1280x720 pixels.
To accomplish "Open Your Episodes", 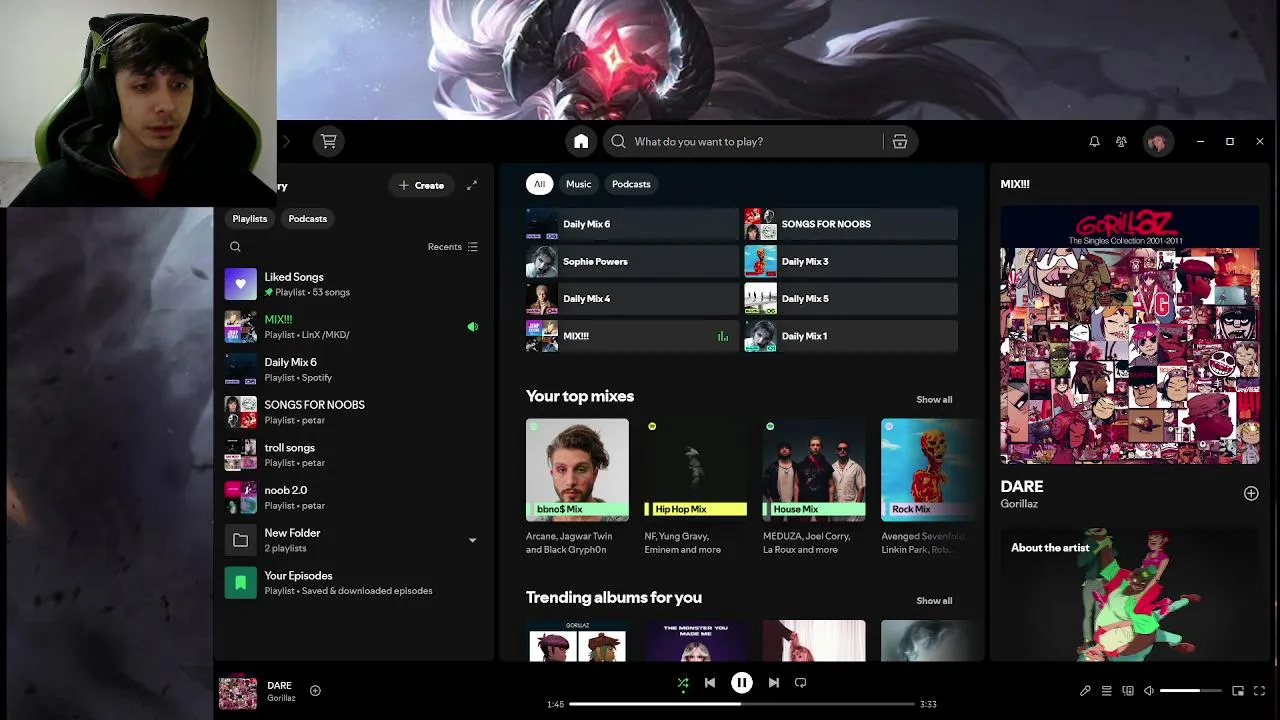I will coord(352,583).
